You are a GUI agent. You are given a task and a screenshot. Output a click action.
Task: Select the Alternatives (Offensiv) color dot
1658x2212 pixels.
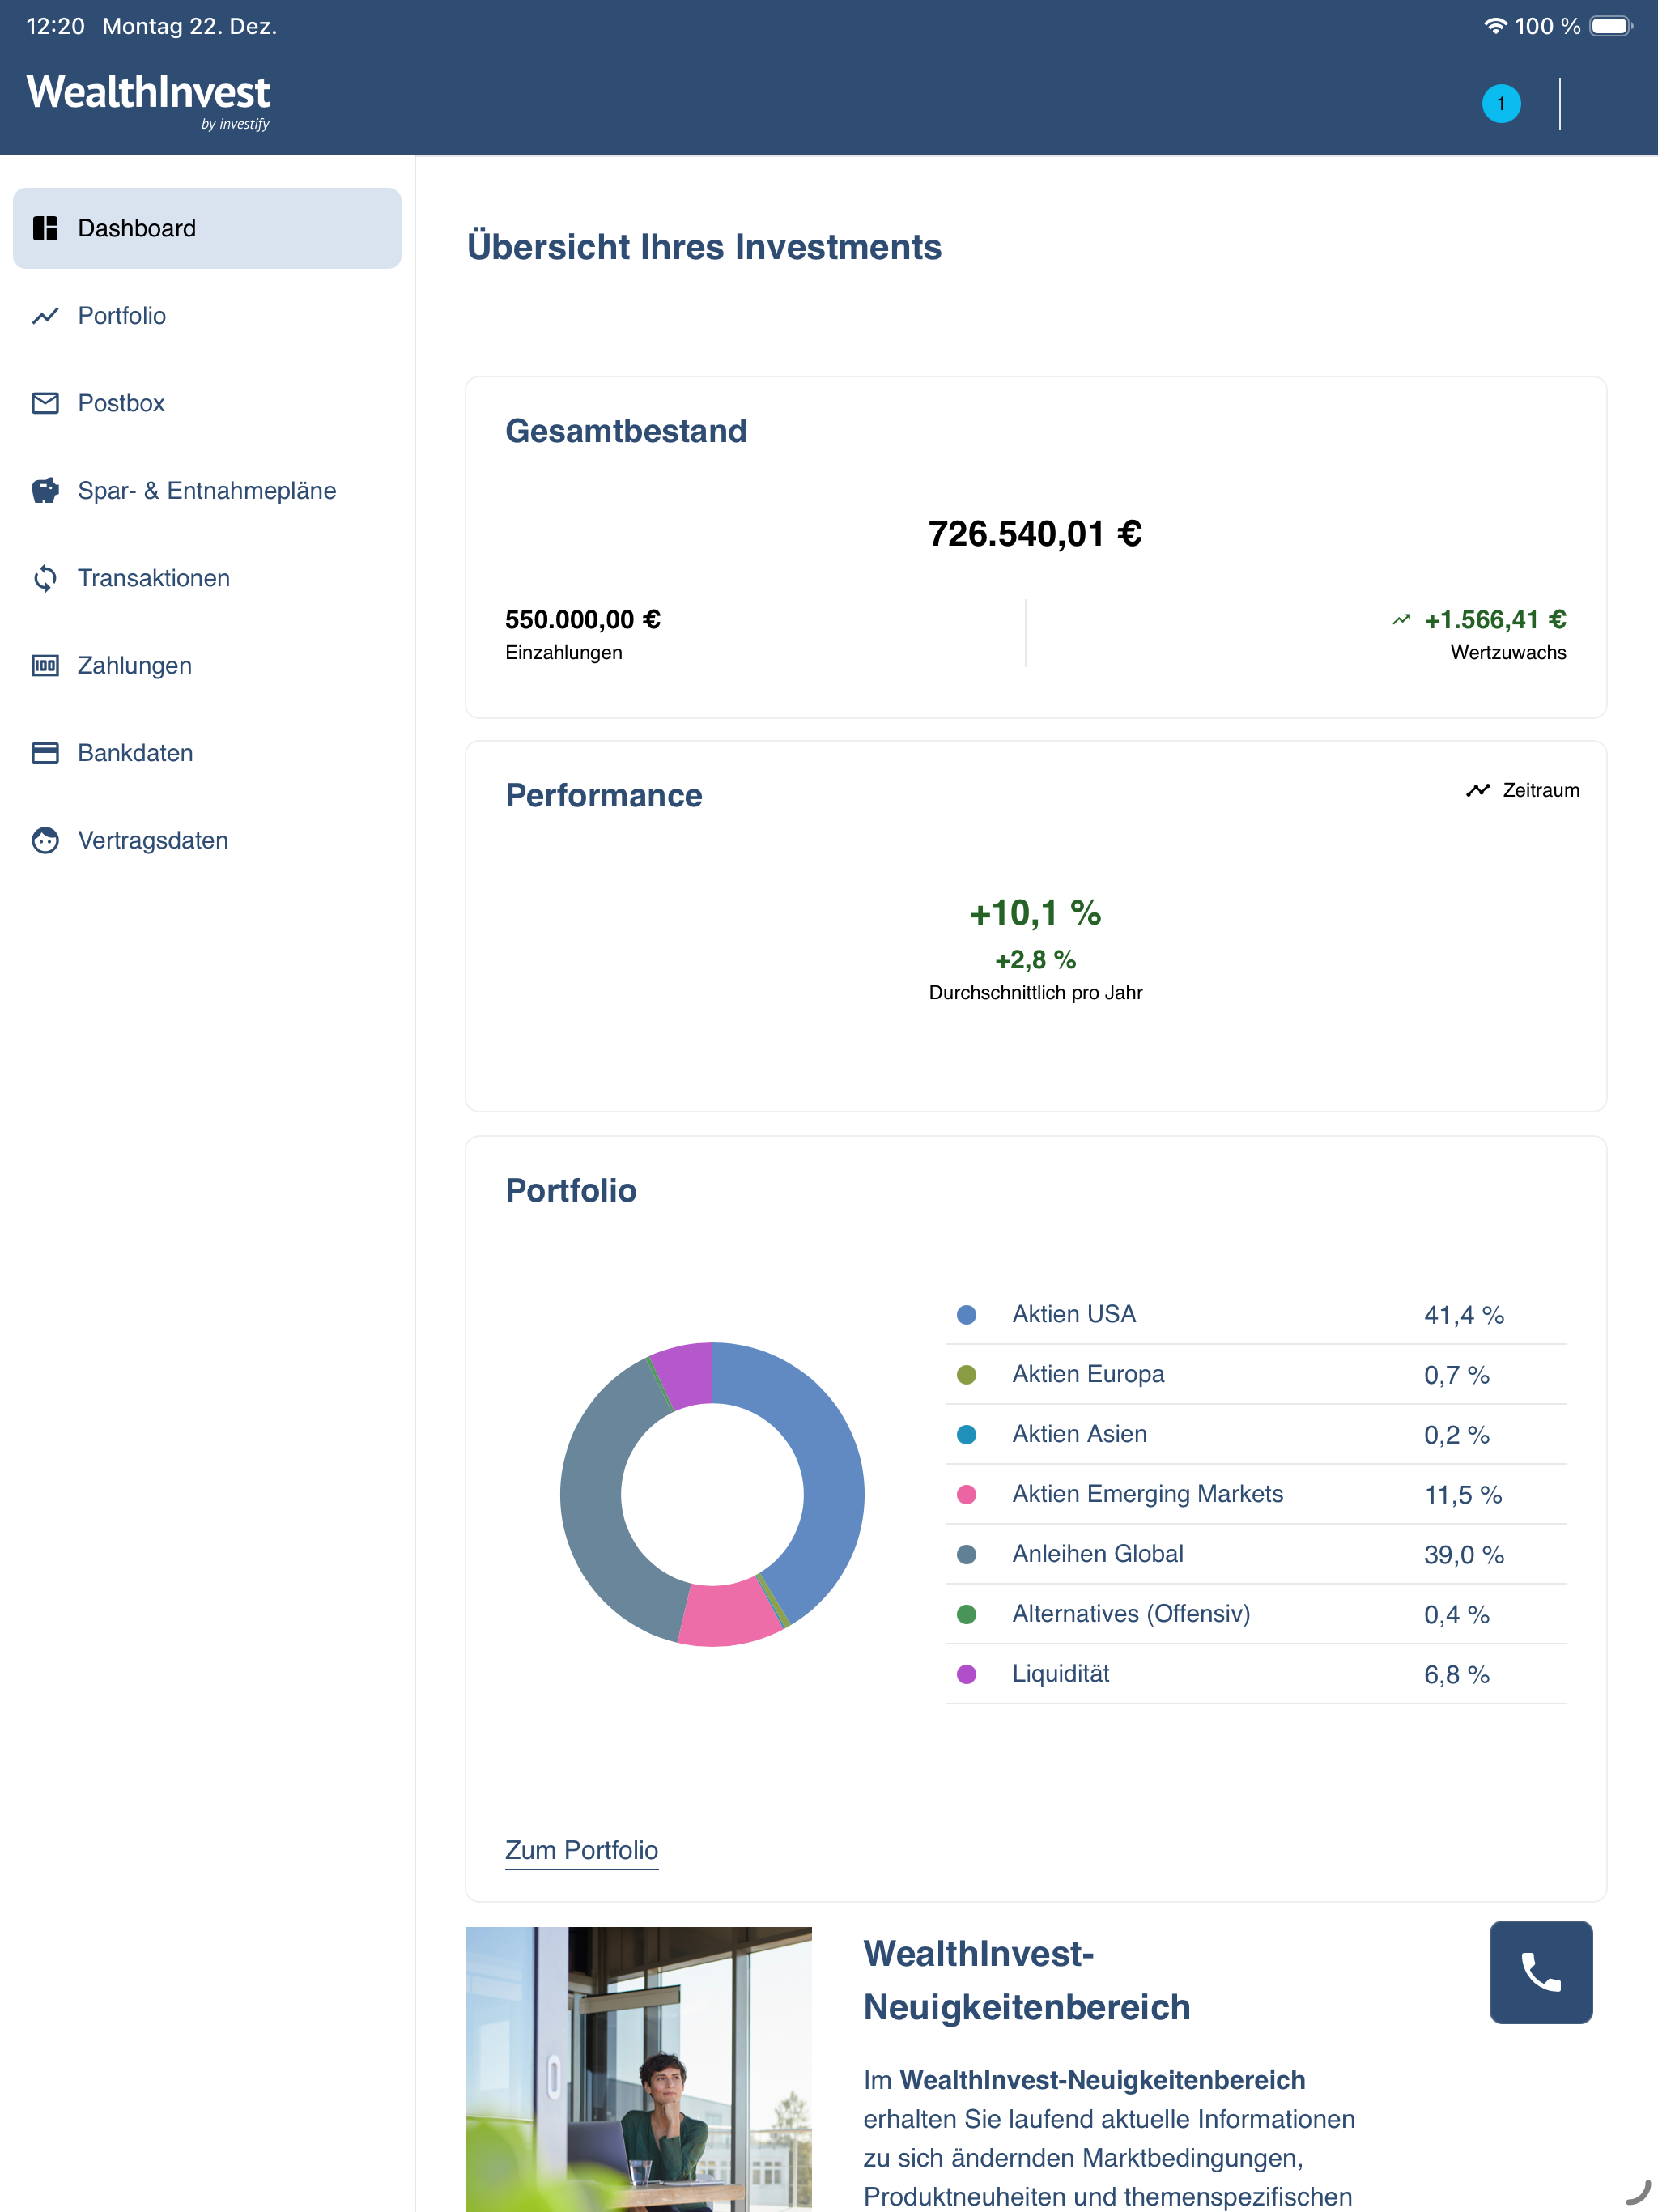966,1614
